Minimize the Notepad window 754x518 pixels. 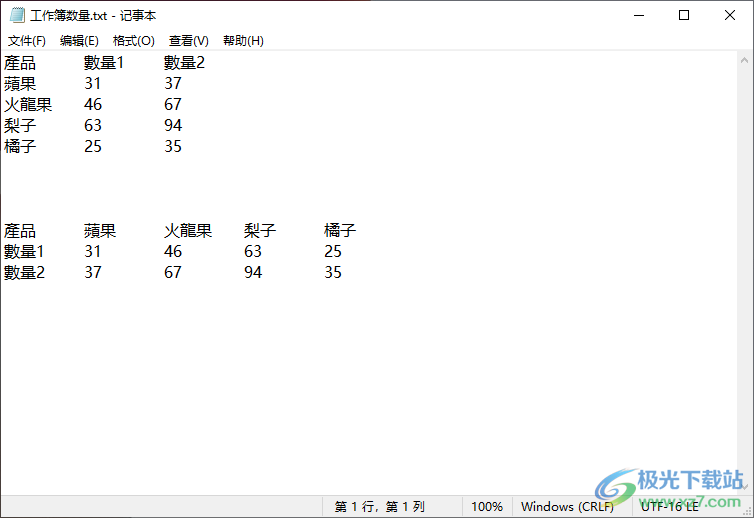click(x=639, y=15)
